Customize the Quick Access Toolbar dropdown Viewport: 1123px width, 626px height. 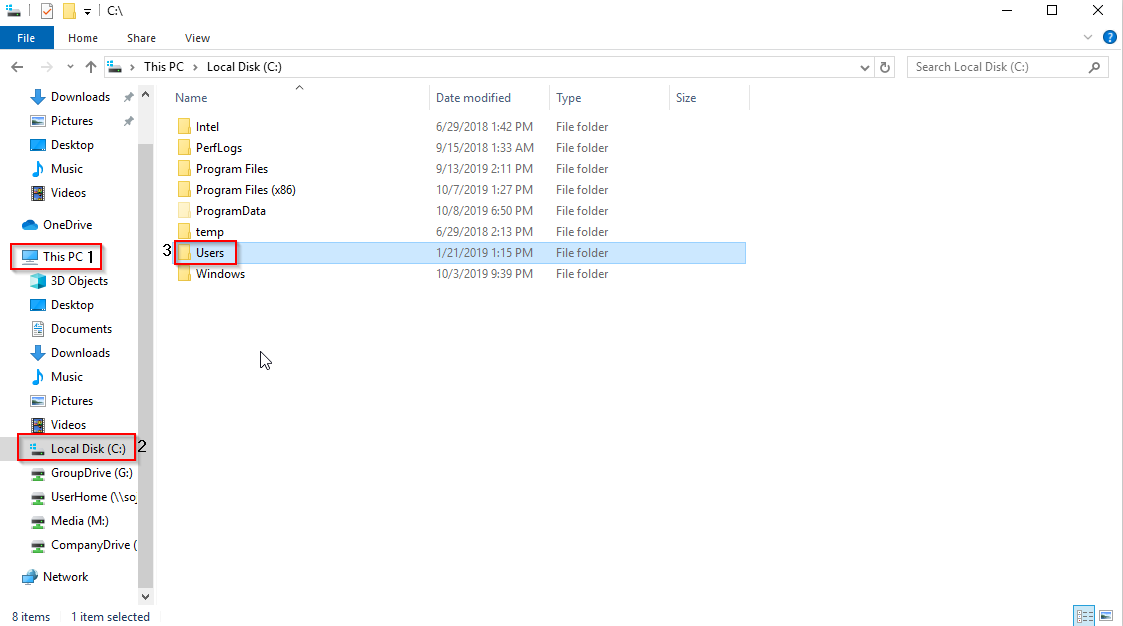point(88,10)
